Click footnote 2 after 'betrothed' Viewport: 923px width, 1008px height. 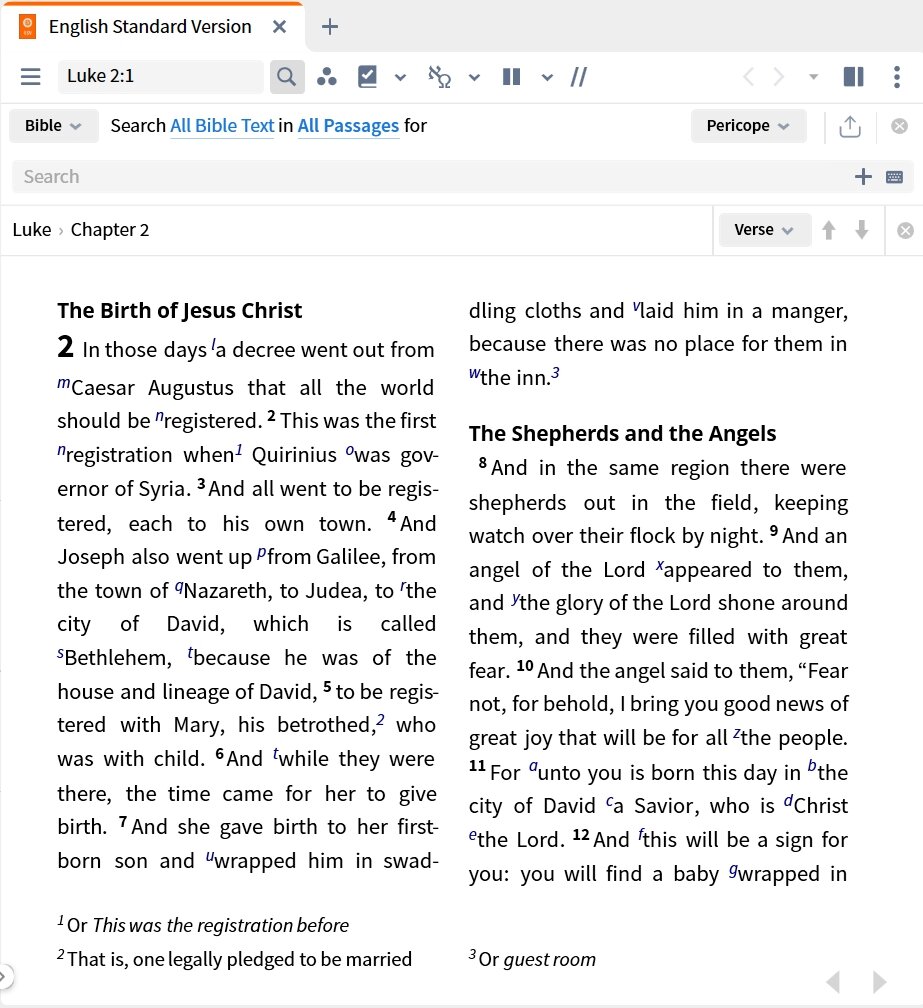[381, 719]
